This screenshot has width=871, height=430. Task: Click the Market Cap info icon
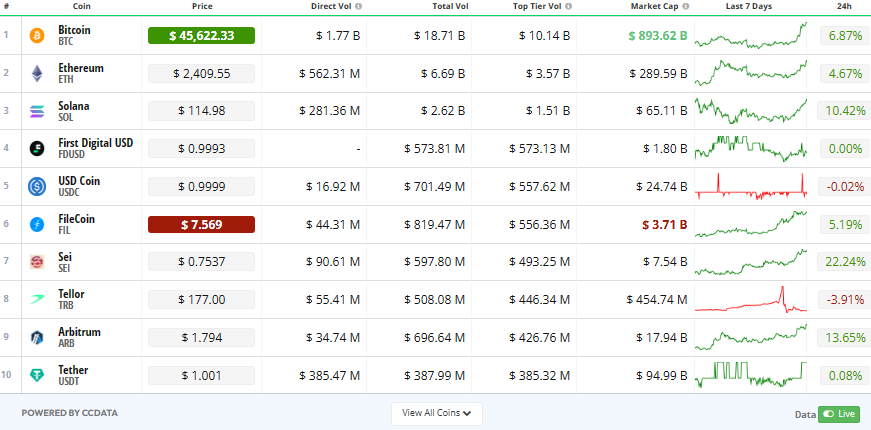pyautogui.click(x=686, y=7)
